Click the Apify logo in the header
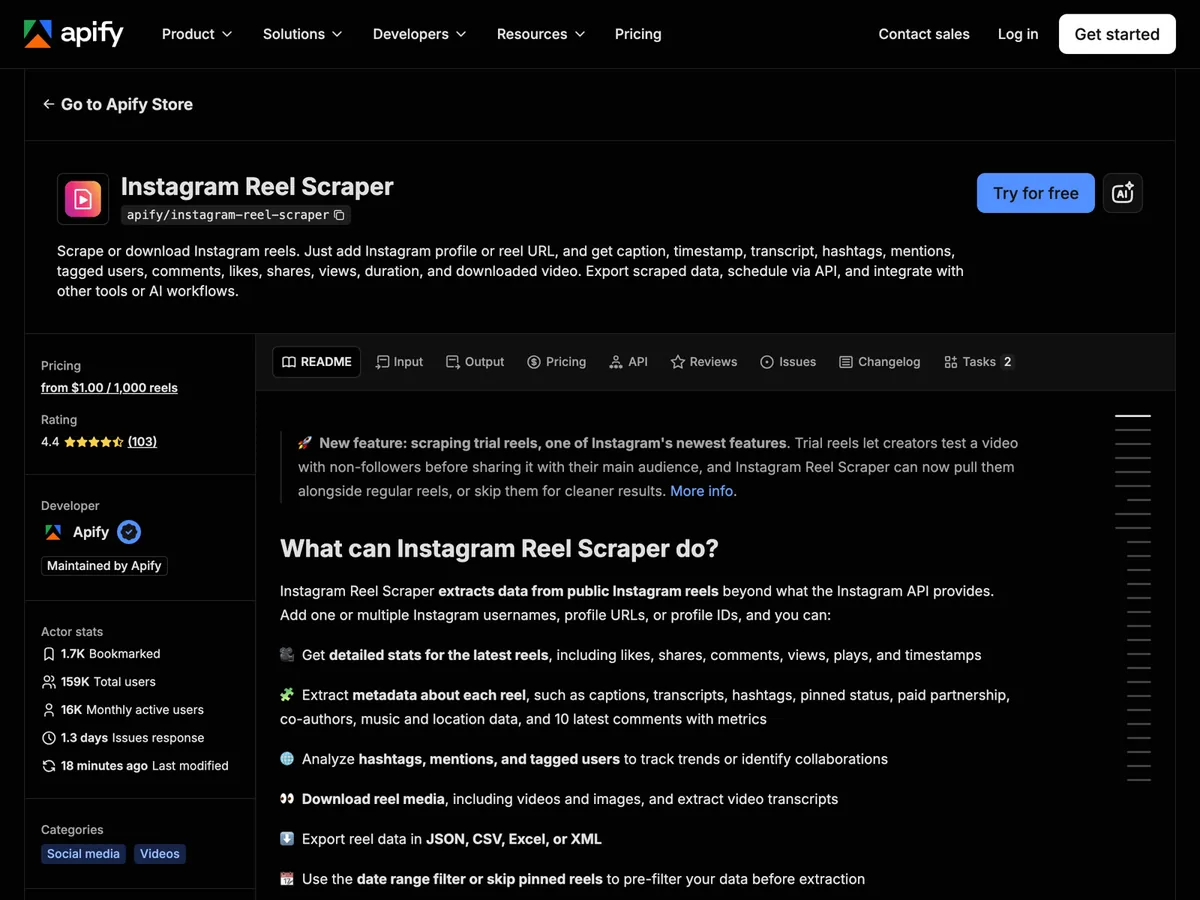 click(x=74, y=34)
